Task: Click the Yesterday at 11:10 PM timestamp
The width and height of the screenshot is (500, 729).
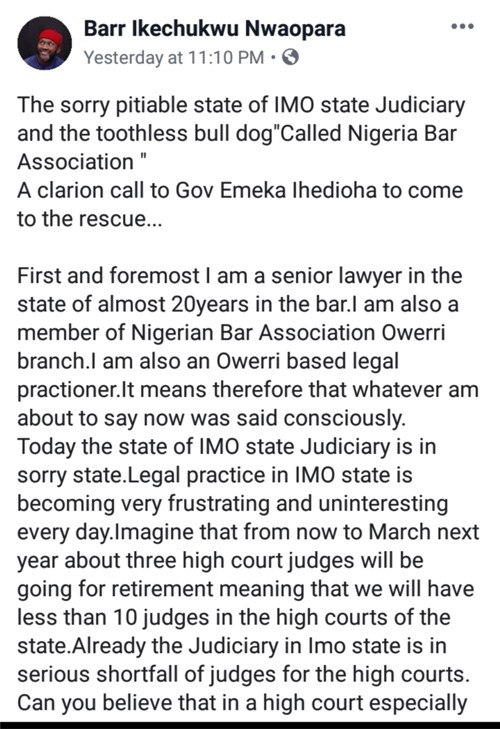Action: coord(174,58)
